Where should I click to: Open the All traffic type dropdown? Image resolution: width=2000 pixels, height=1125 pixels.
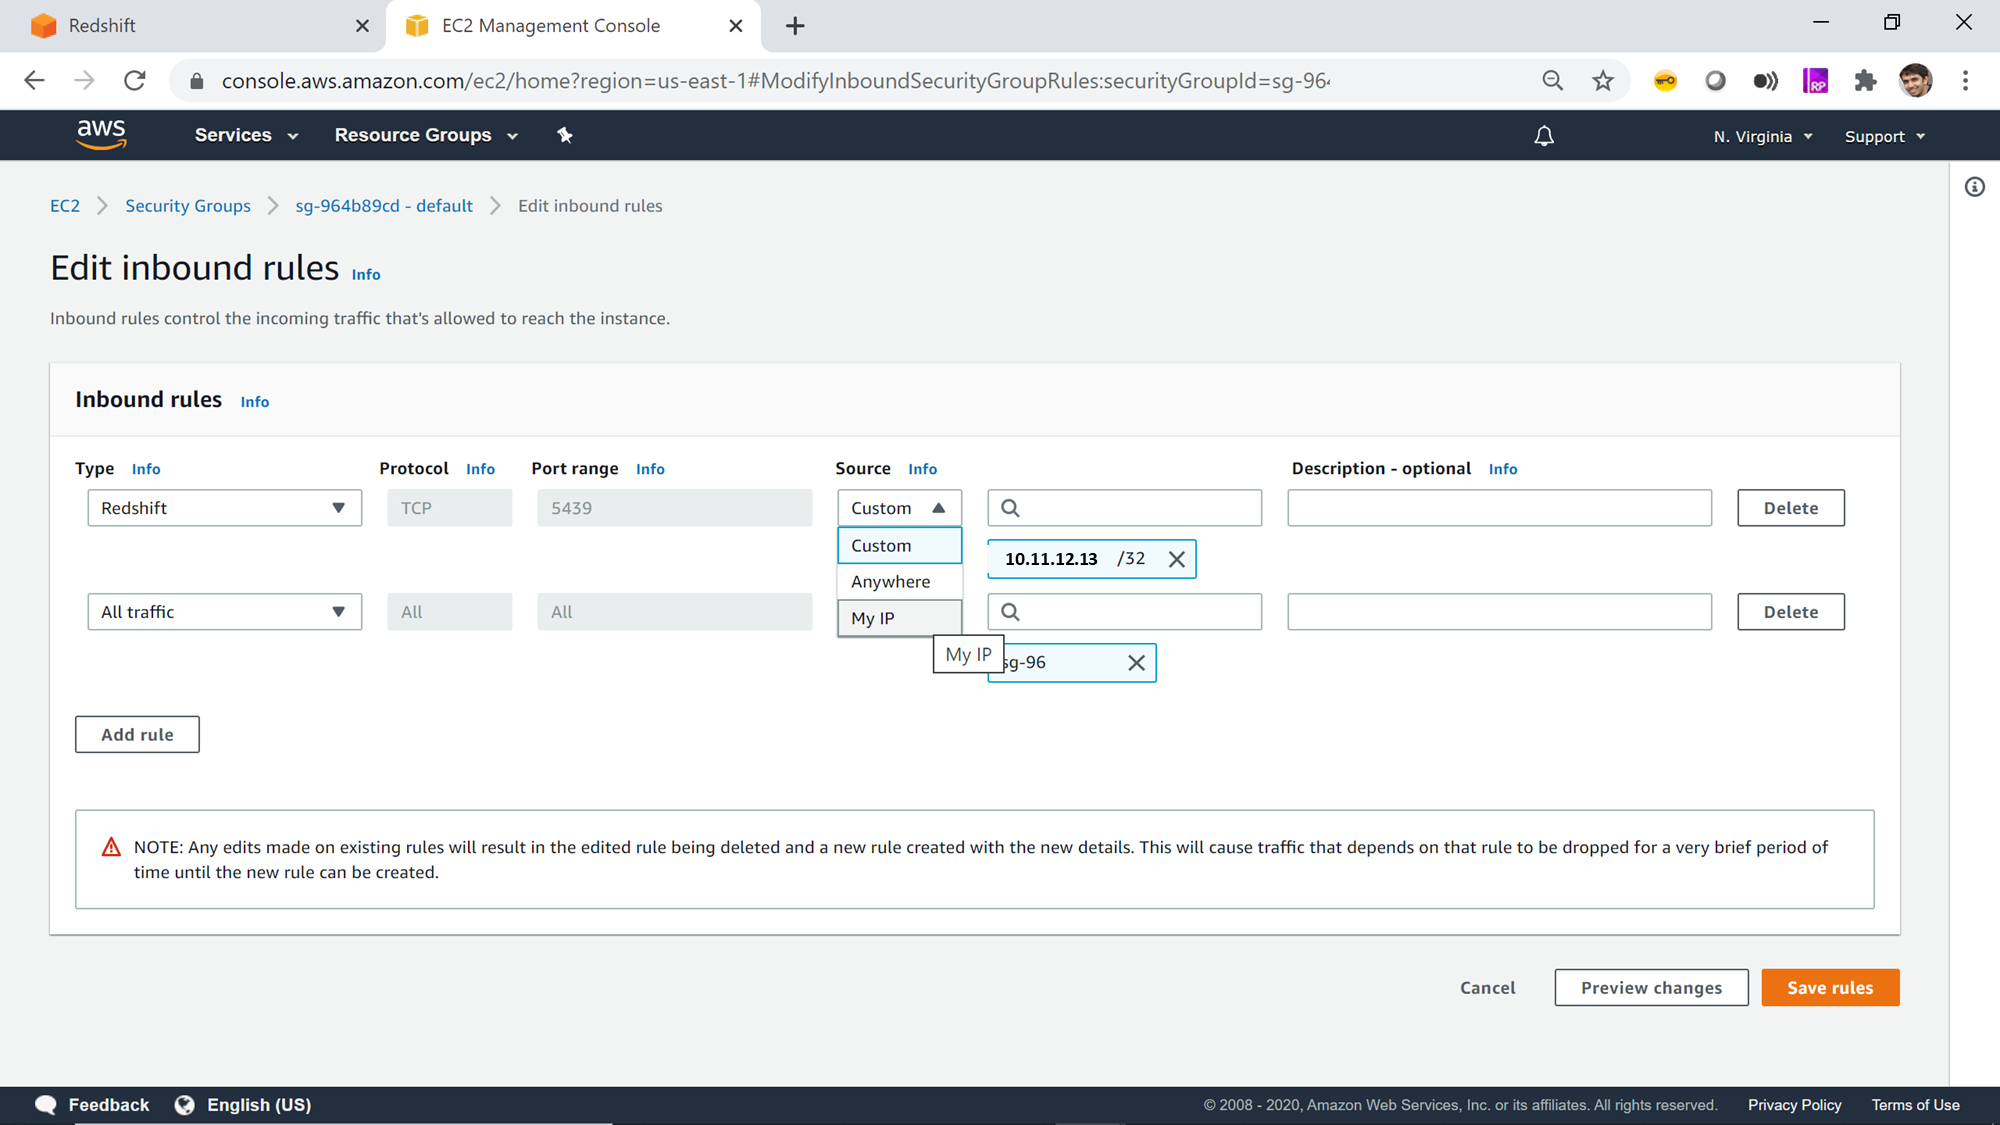click(224, 612)
